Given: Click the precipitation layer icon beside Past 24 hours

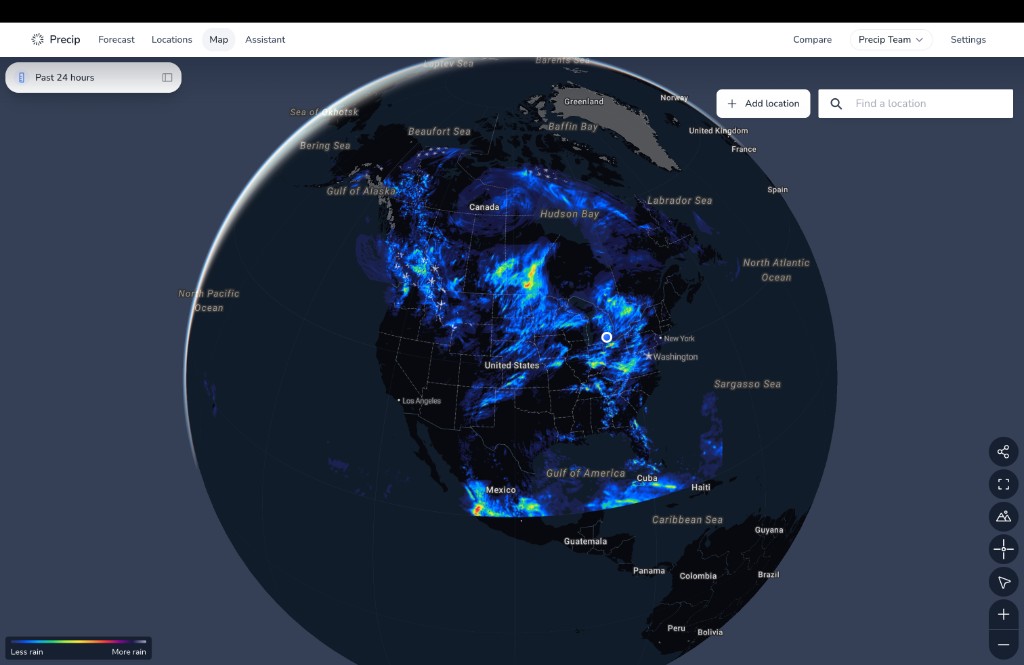Looking at the screenshot, I should point(22,78).
